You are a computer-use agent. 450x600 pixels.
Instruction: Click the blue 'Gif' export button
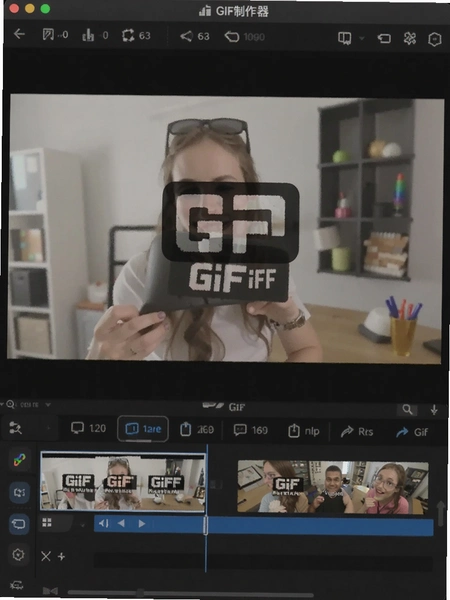tap(412, 432)
